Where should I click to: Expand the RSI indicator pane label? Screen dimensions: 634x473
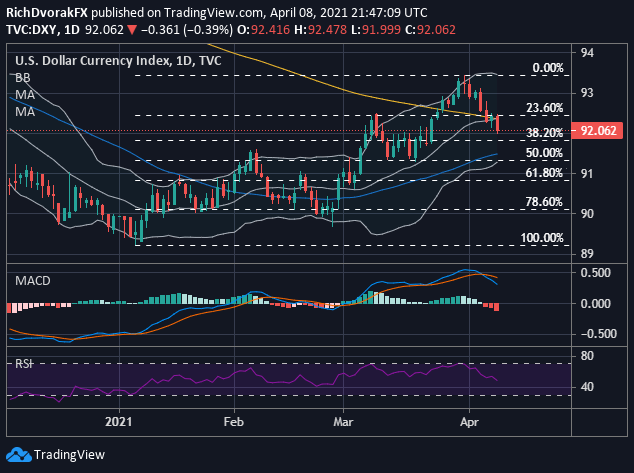click(23, 364)
